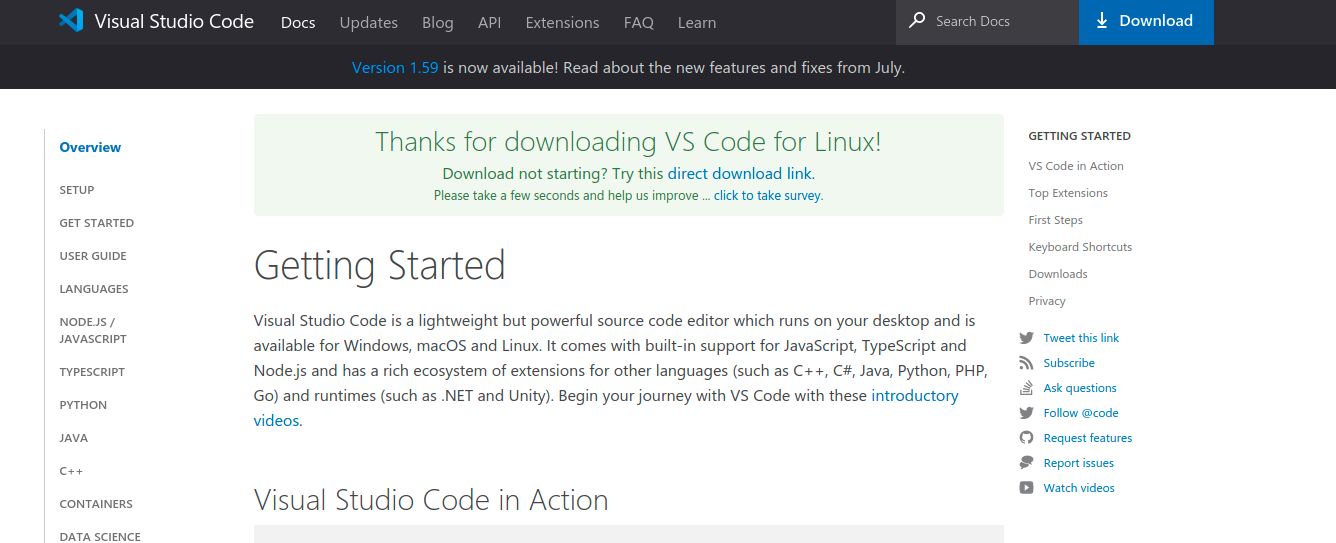Click the Watch videos link text

[1079, 488]
